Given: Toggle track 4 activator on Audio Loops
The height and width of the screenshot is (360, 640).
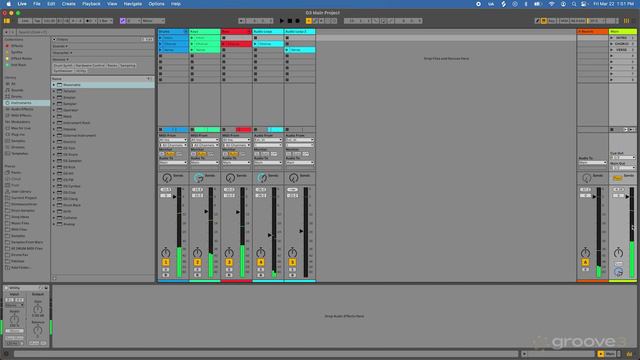Looking at the screenshot, I should click(x=261, y=262).
